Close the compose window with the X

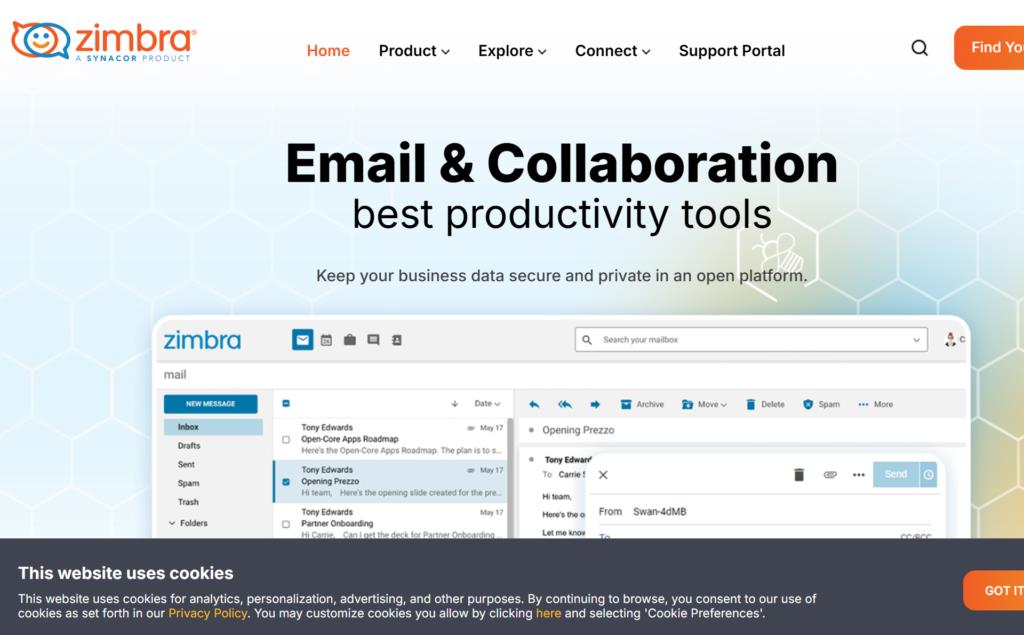pos(603,475)
